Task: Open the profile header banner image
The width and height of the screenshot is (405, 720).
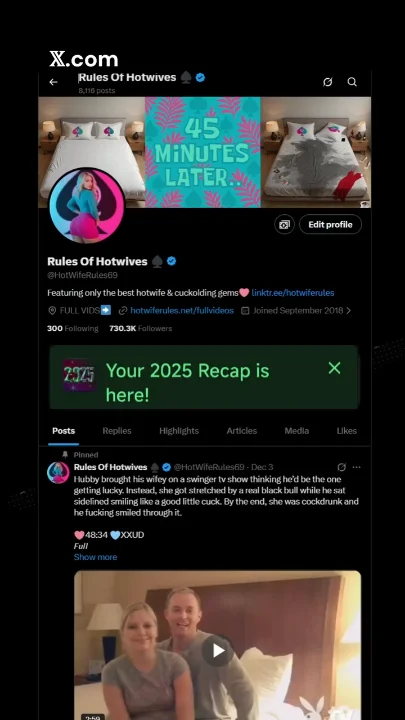Action: coord(204,152)
